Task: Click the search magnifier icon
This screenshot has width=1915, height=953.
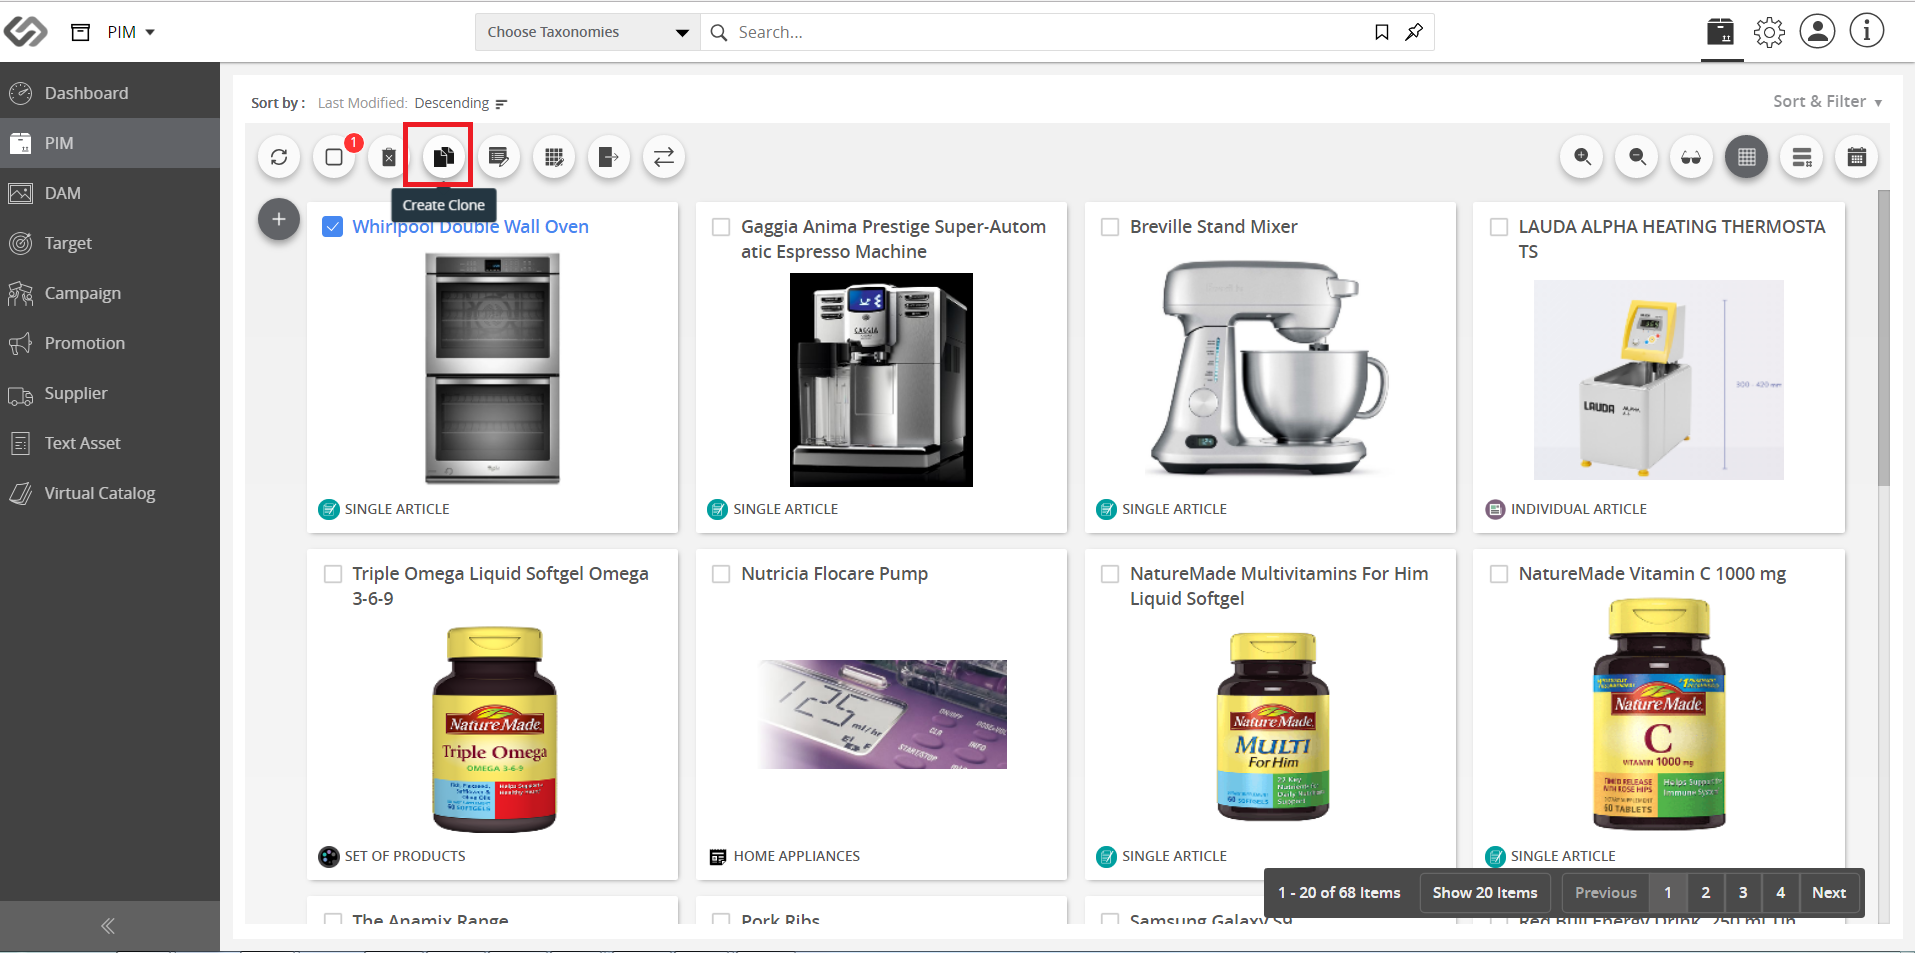Action: tap(719, 32)
